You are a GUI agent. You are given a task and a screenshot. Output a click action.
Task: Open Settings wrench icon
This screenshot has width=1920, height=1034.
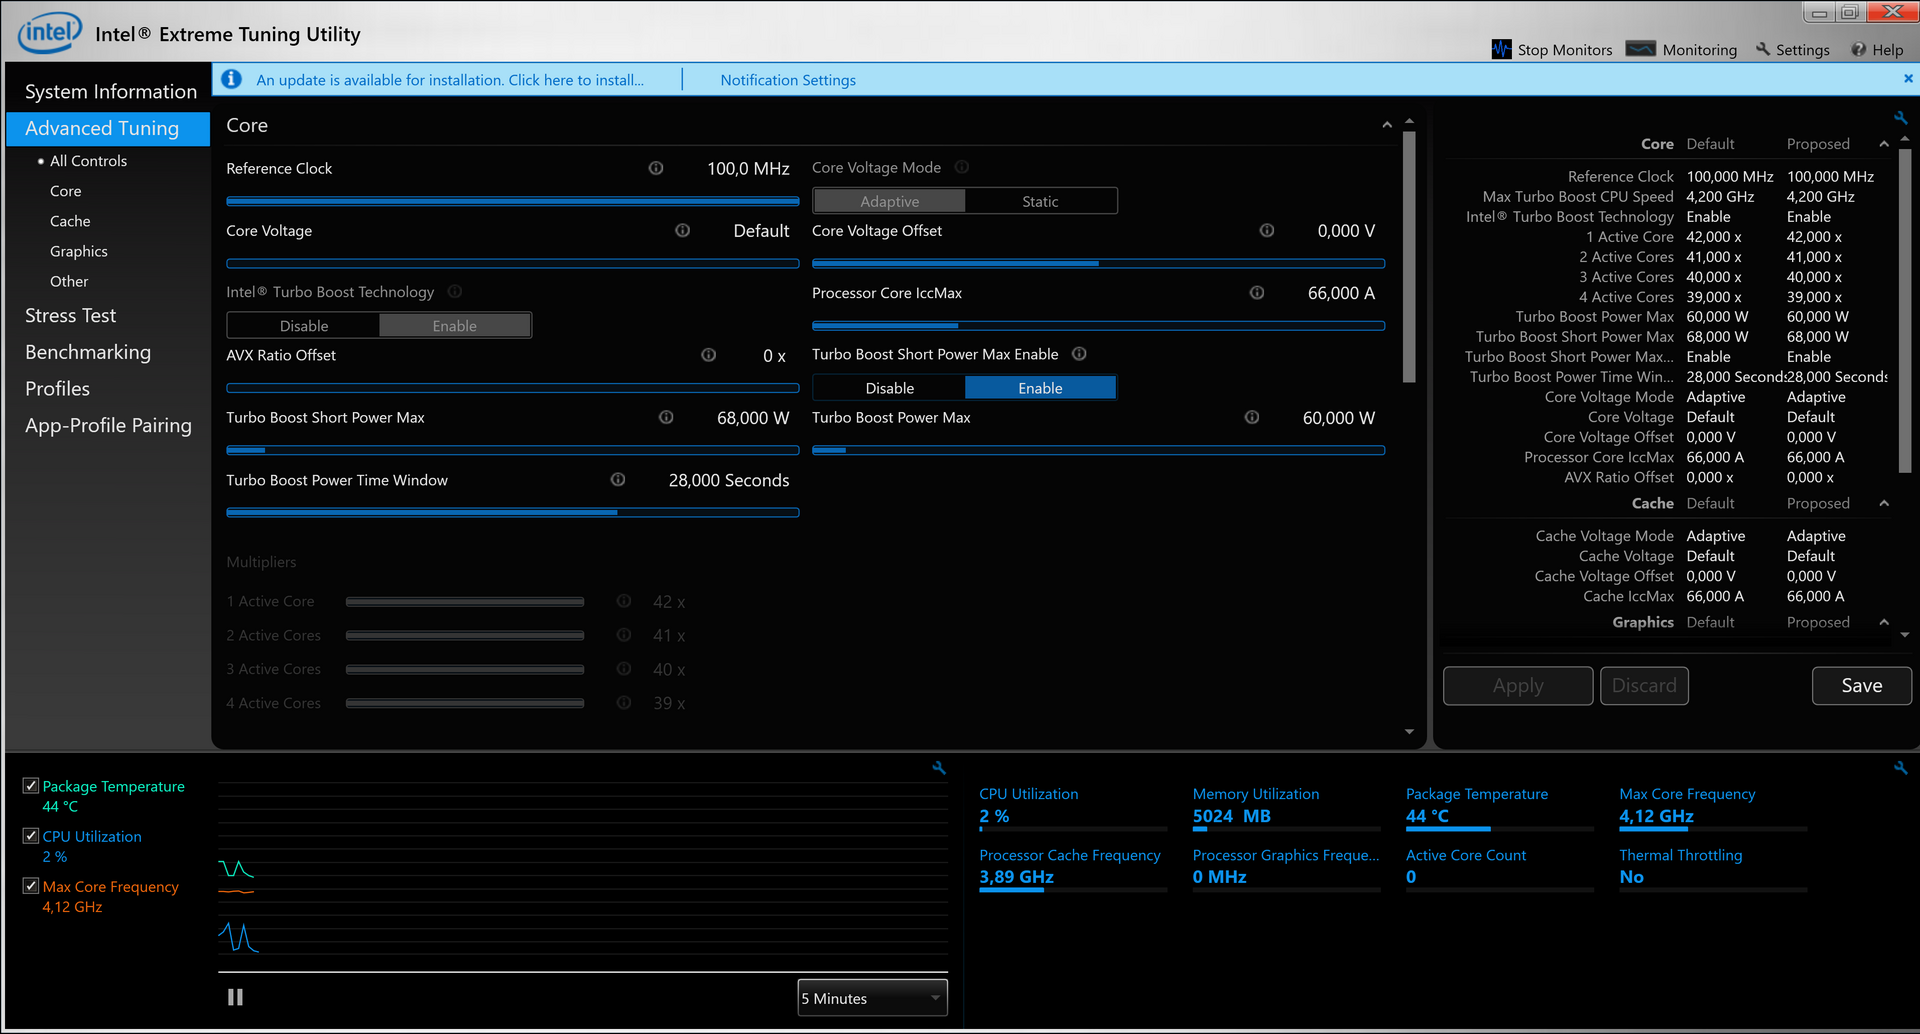1763,49
